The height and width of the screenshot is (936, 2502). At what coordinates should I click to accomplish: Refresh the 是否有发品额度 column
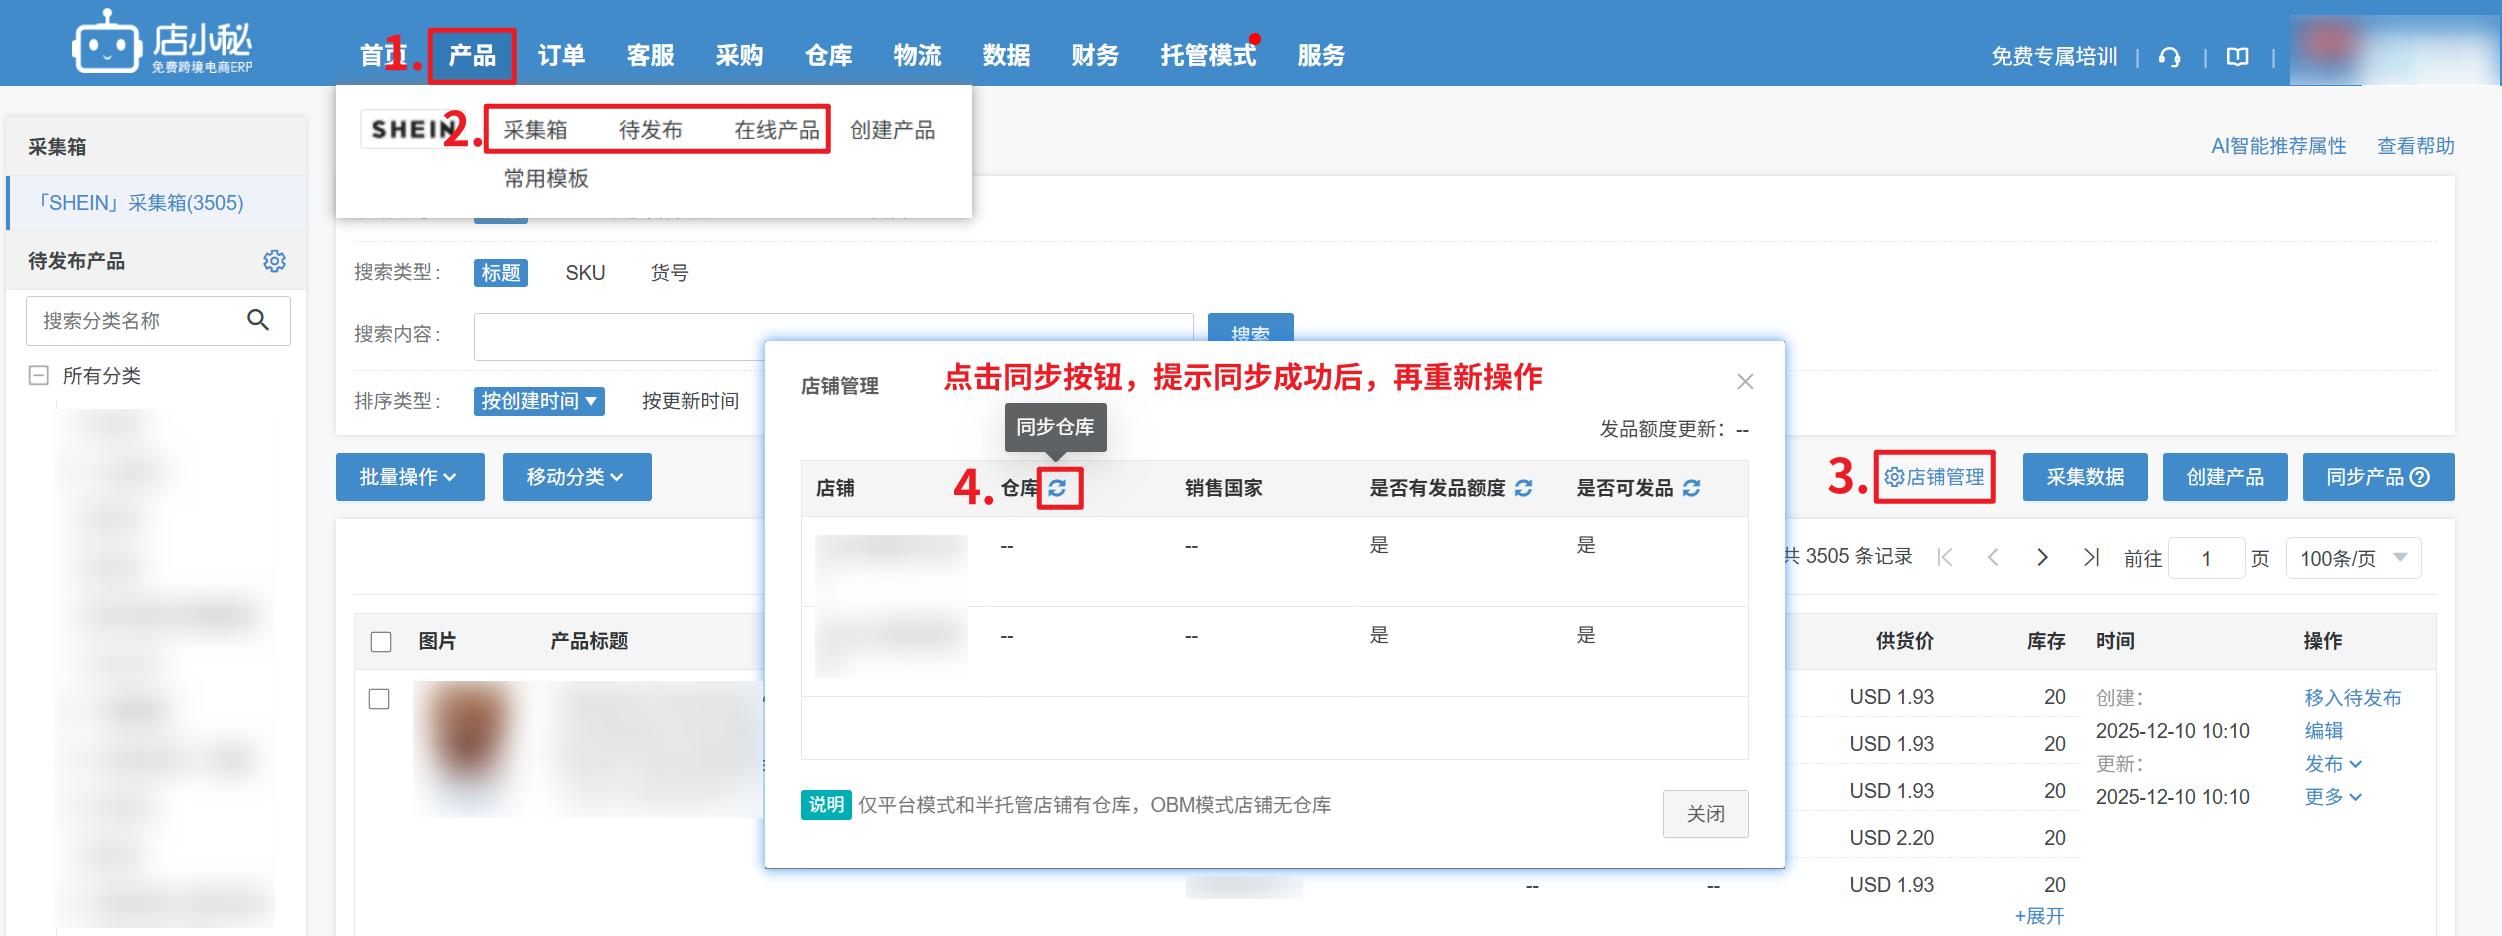click(x=1523, y=488)
